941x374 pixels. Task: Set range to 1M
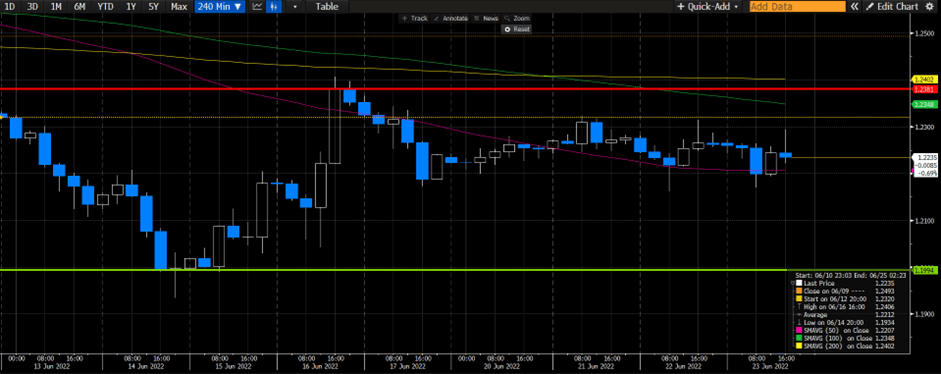pyautogui.click(x=56, y=7)
